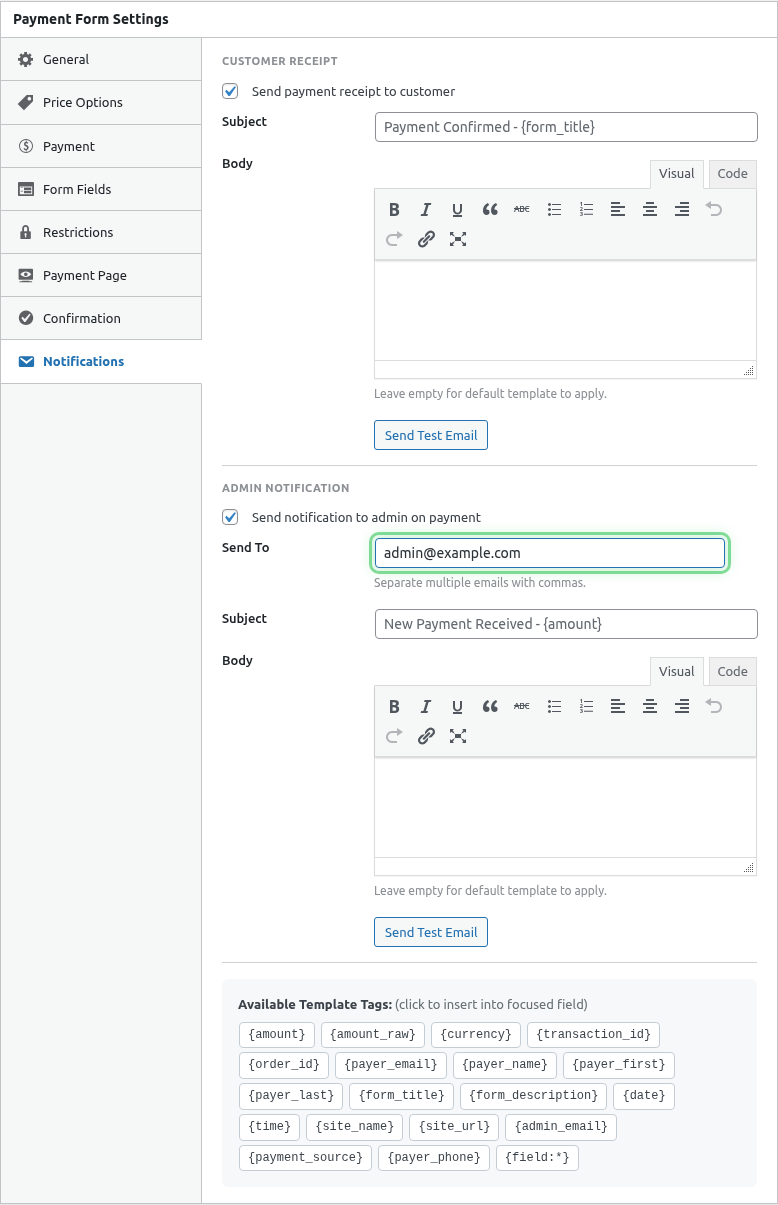Insert a link in the admin notification body
This screenshot has height=1205, width=778.
tap(426, 736)
